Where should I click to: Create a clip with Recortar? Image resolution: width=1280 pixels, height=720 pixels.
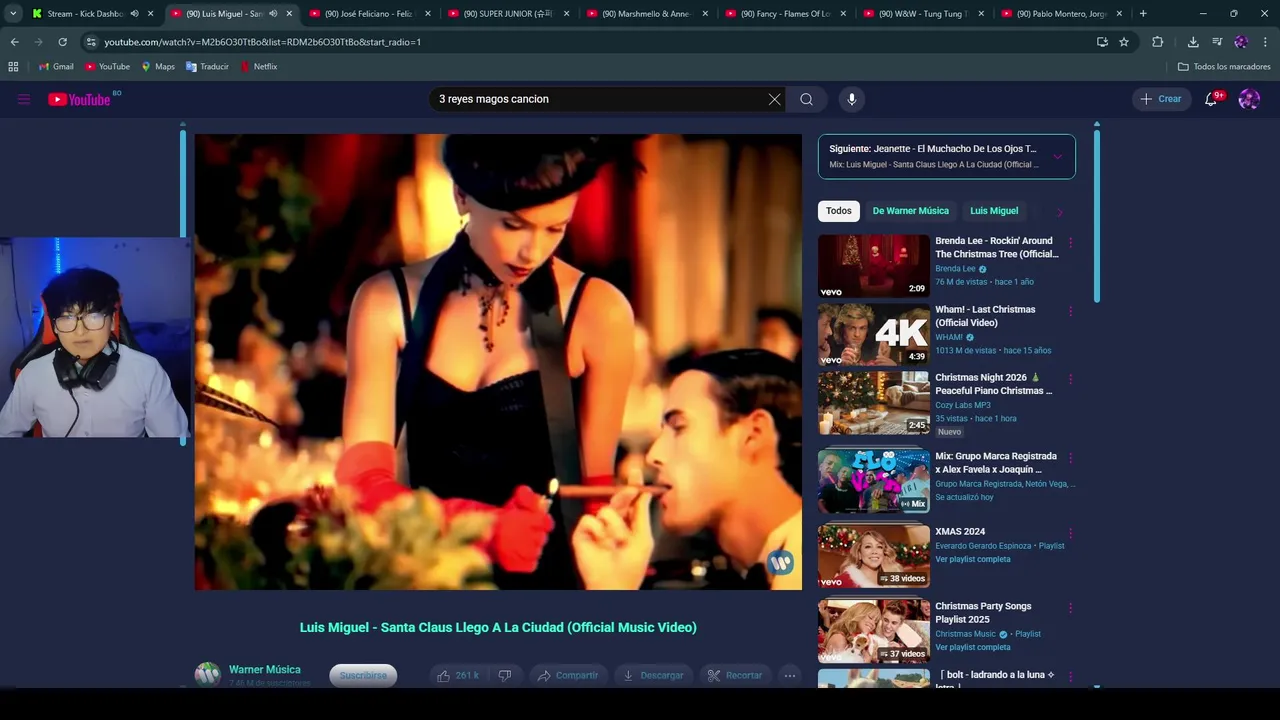pos(735,676)
